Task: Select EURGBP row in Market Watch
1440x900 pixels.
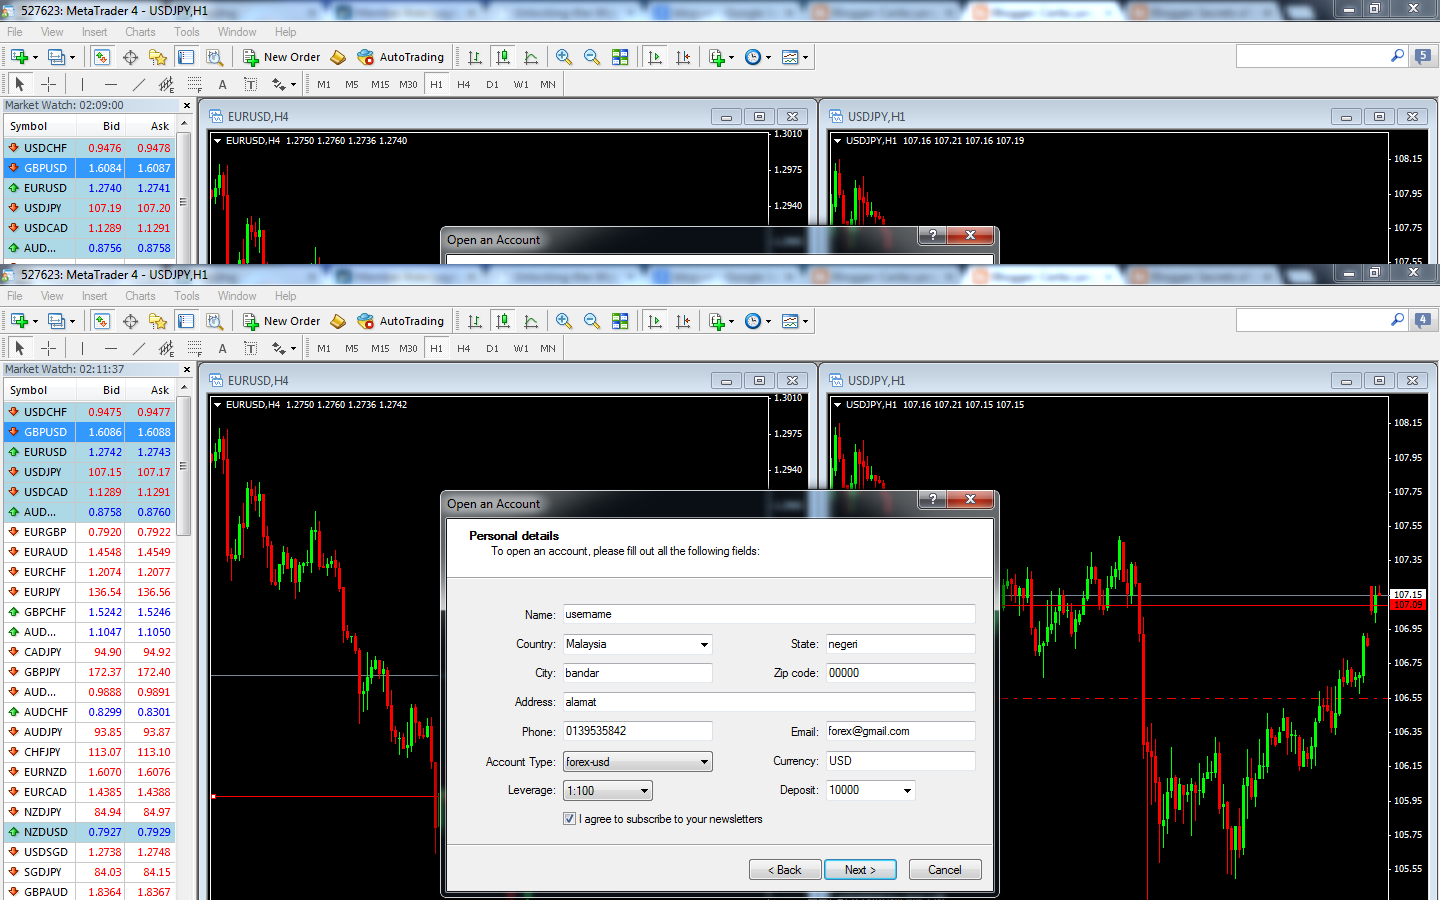Action: pyautogui.click(x=90, y=532)
